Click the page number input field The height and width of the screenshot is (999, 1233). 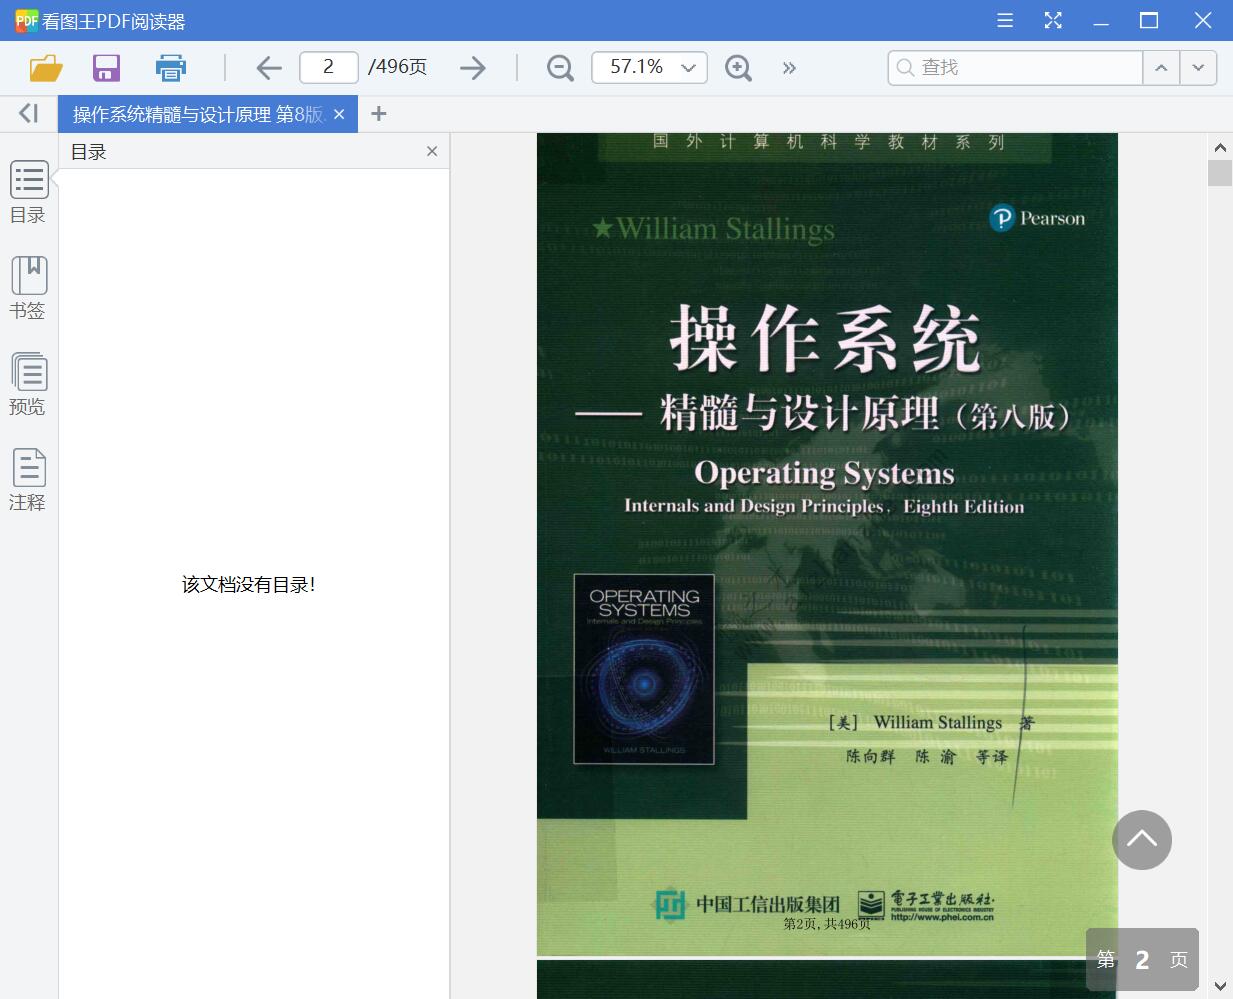(x=328, y=67)
